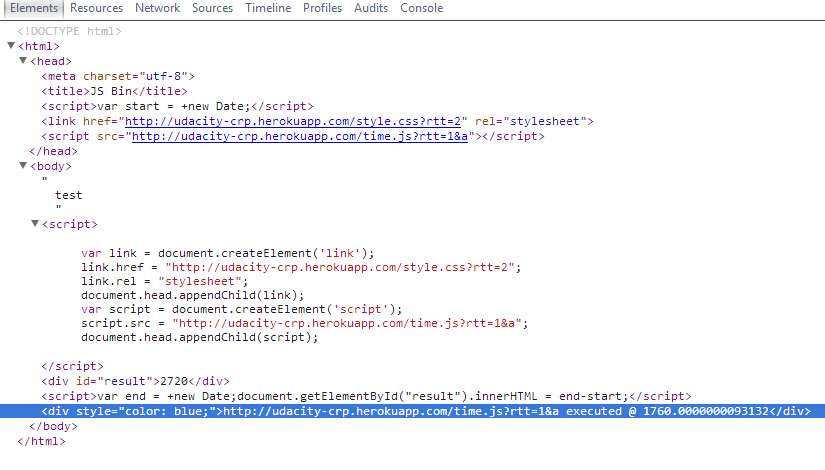825x470 pixels.
Task: Switch to the Resources tab
Action: tap(98, 8)
